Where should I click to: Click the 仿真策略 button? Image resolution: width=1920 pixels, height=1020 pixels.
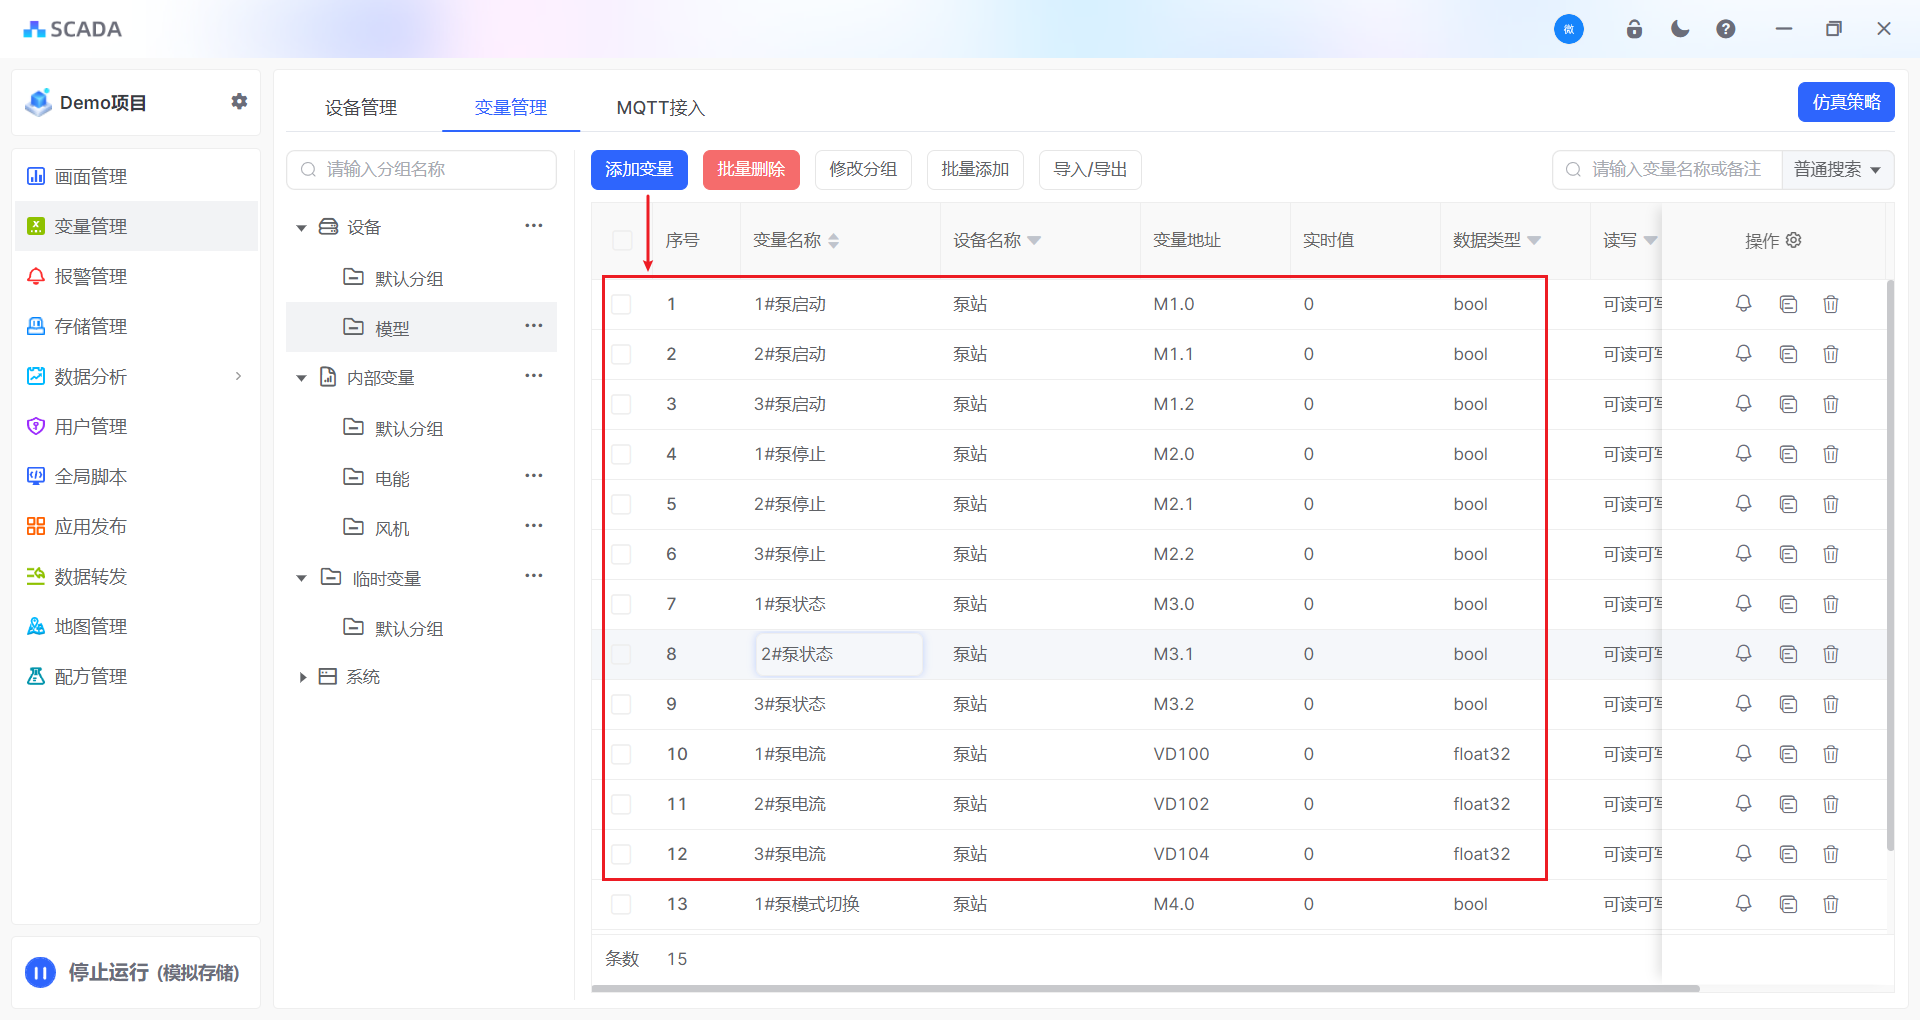(1845, 102)
